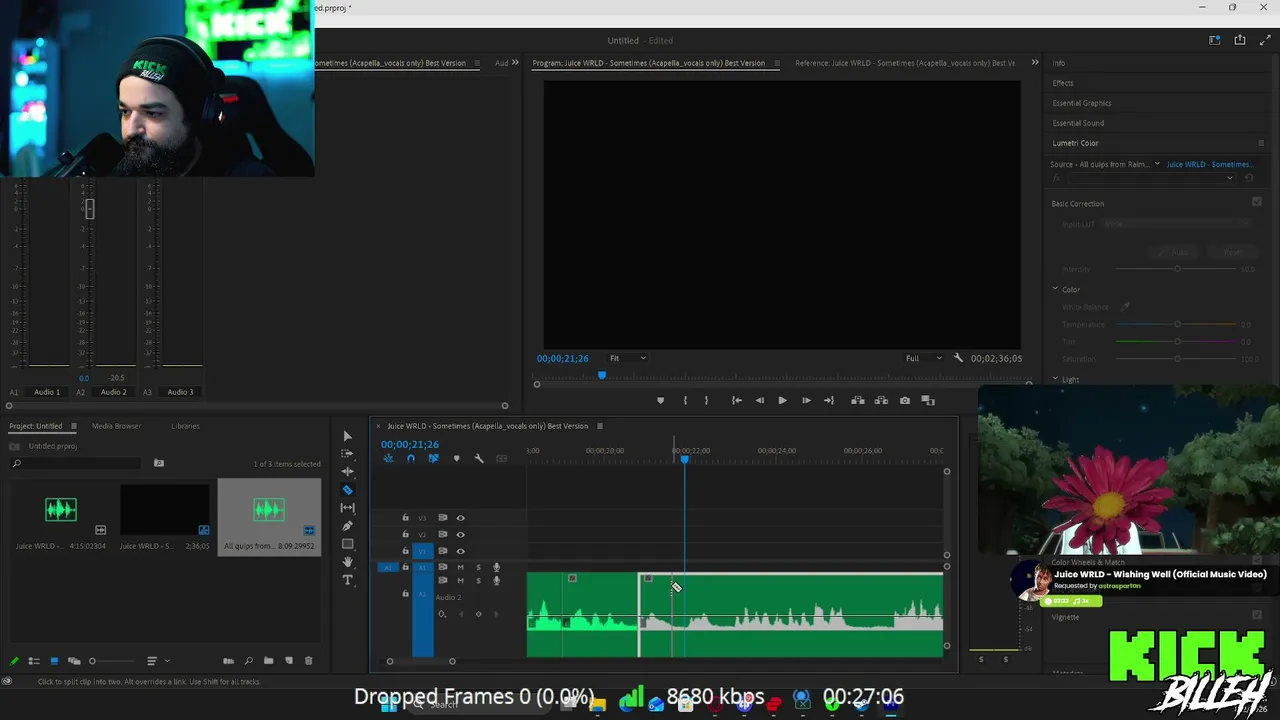The image size is (1280, 720).
Task: Select the Rectangle tool
Action: pos(347,544)
